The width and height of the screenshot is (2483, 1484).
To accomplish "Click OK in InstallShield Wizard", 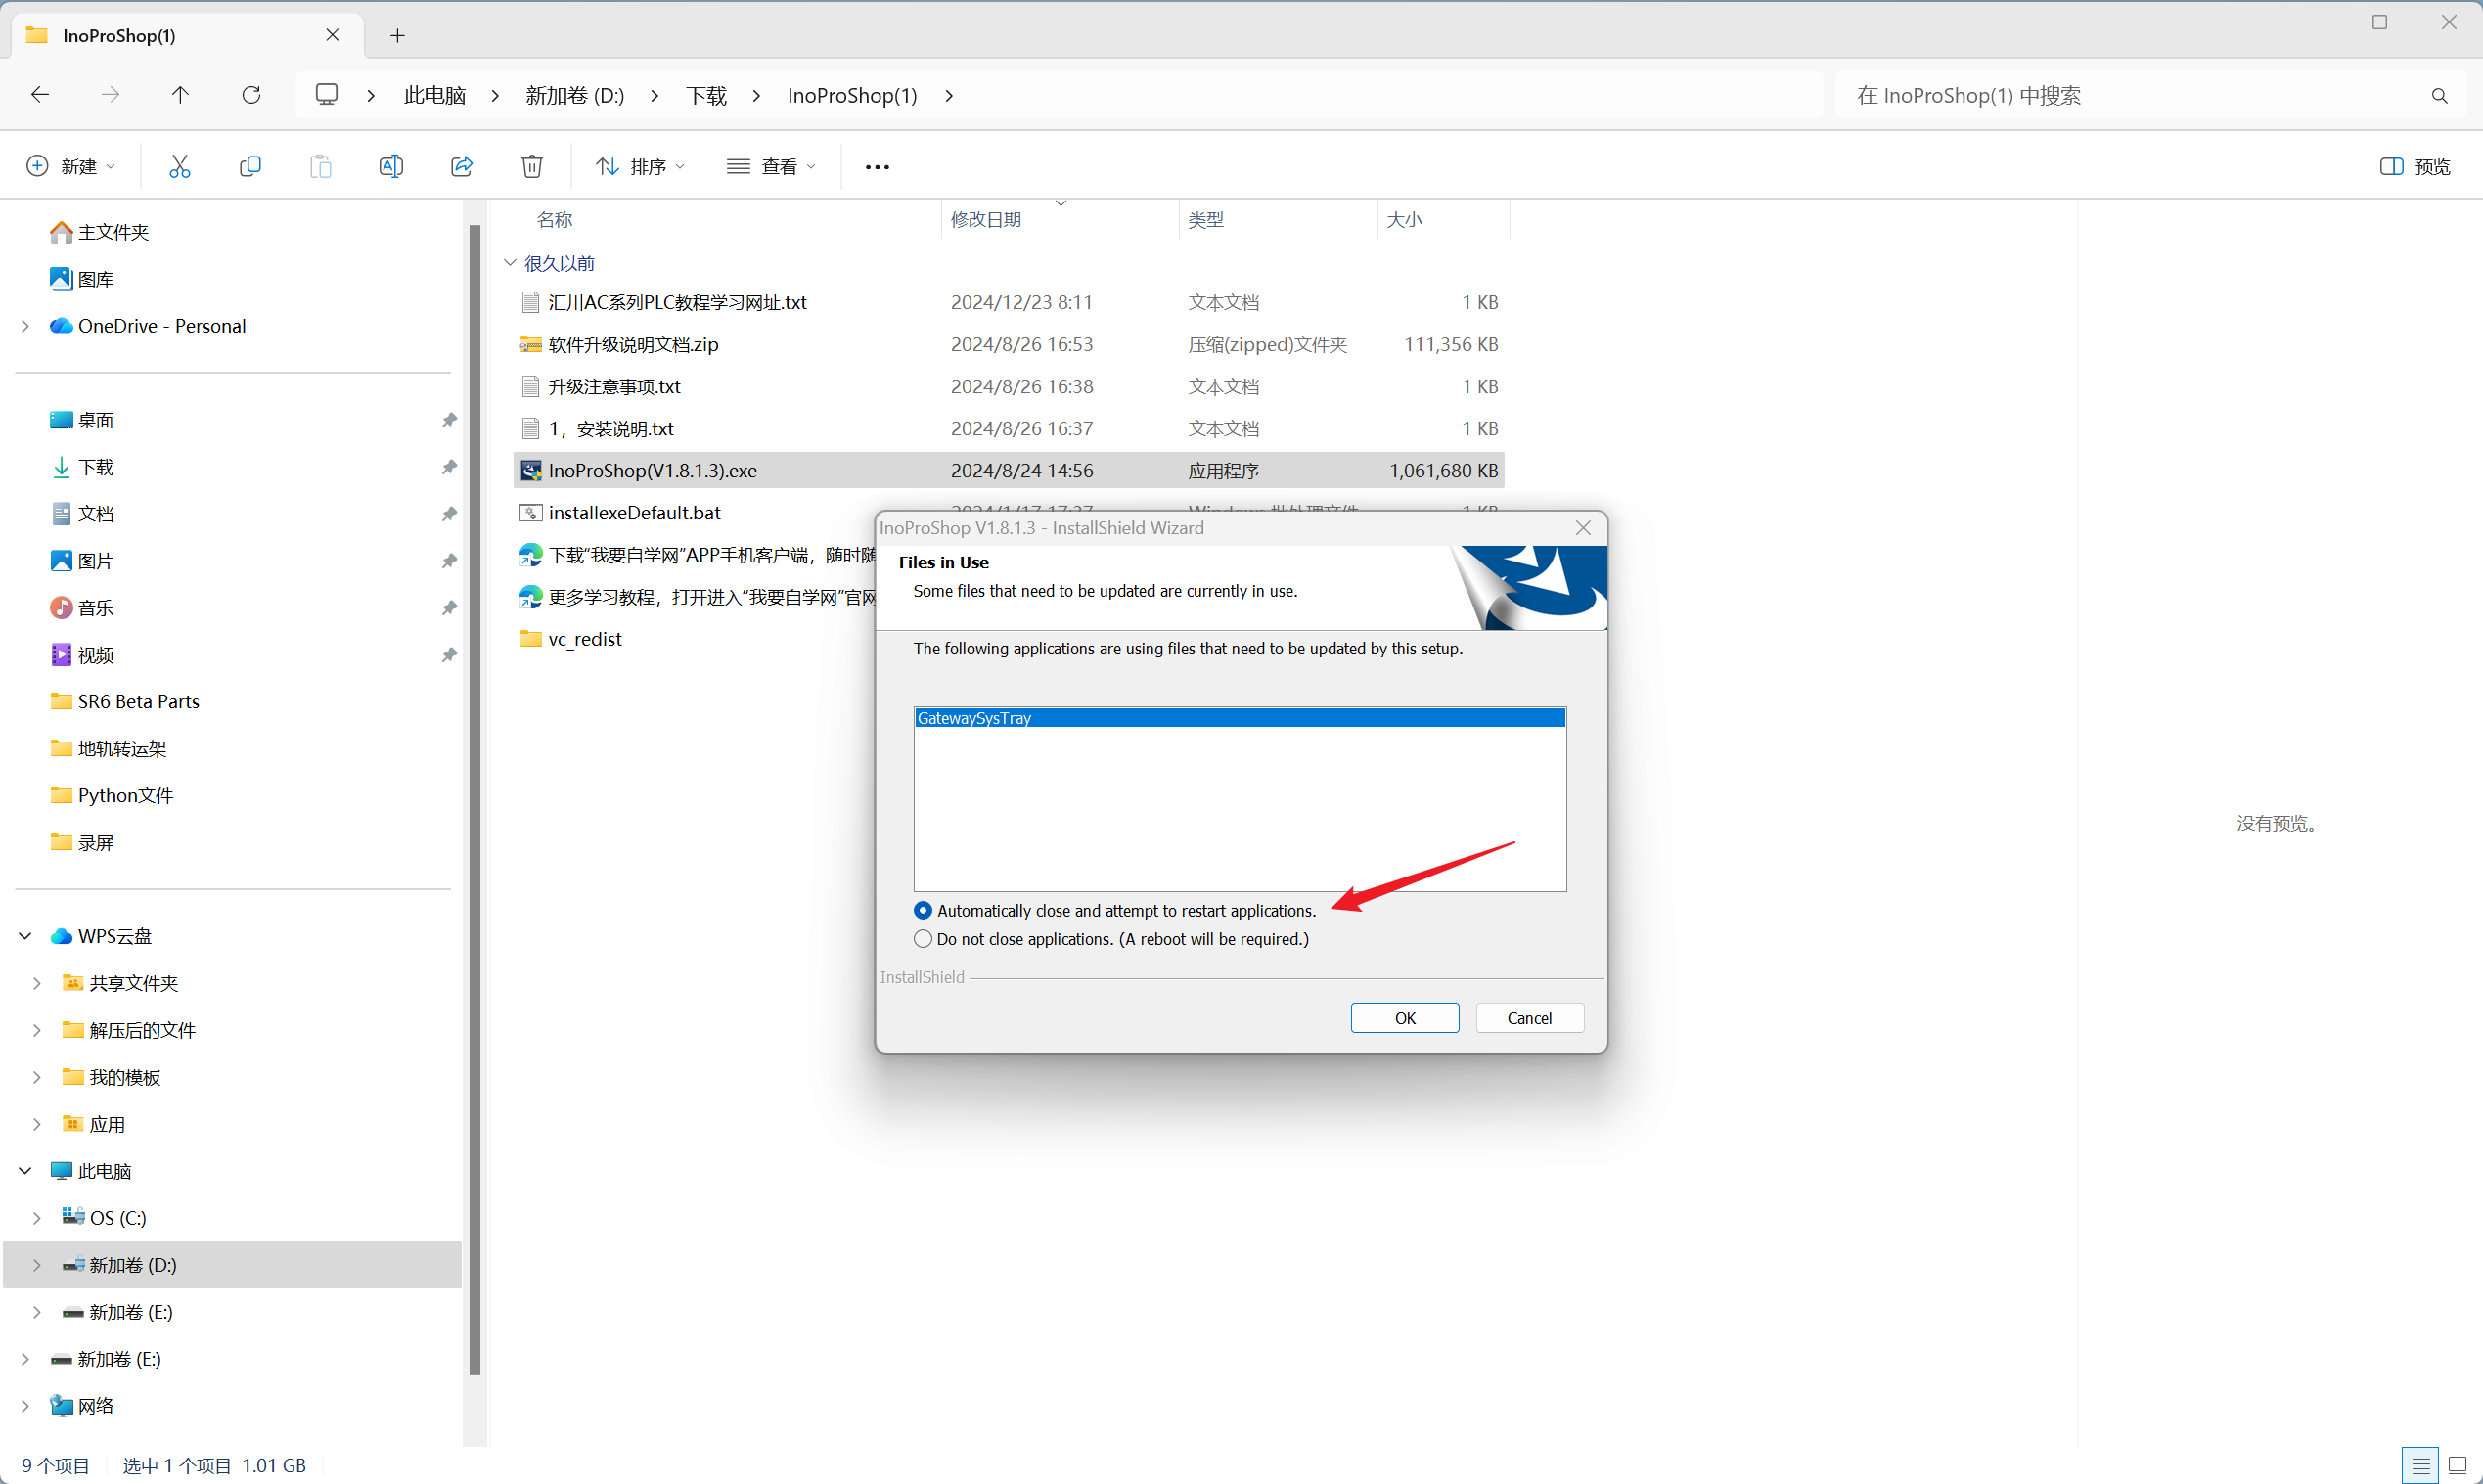I will pos(1404,1017).
